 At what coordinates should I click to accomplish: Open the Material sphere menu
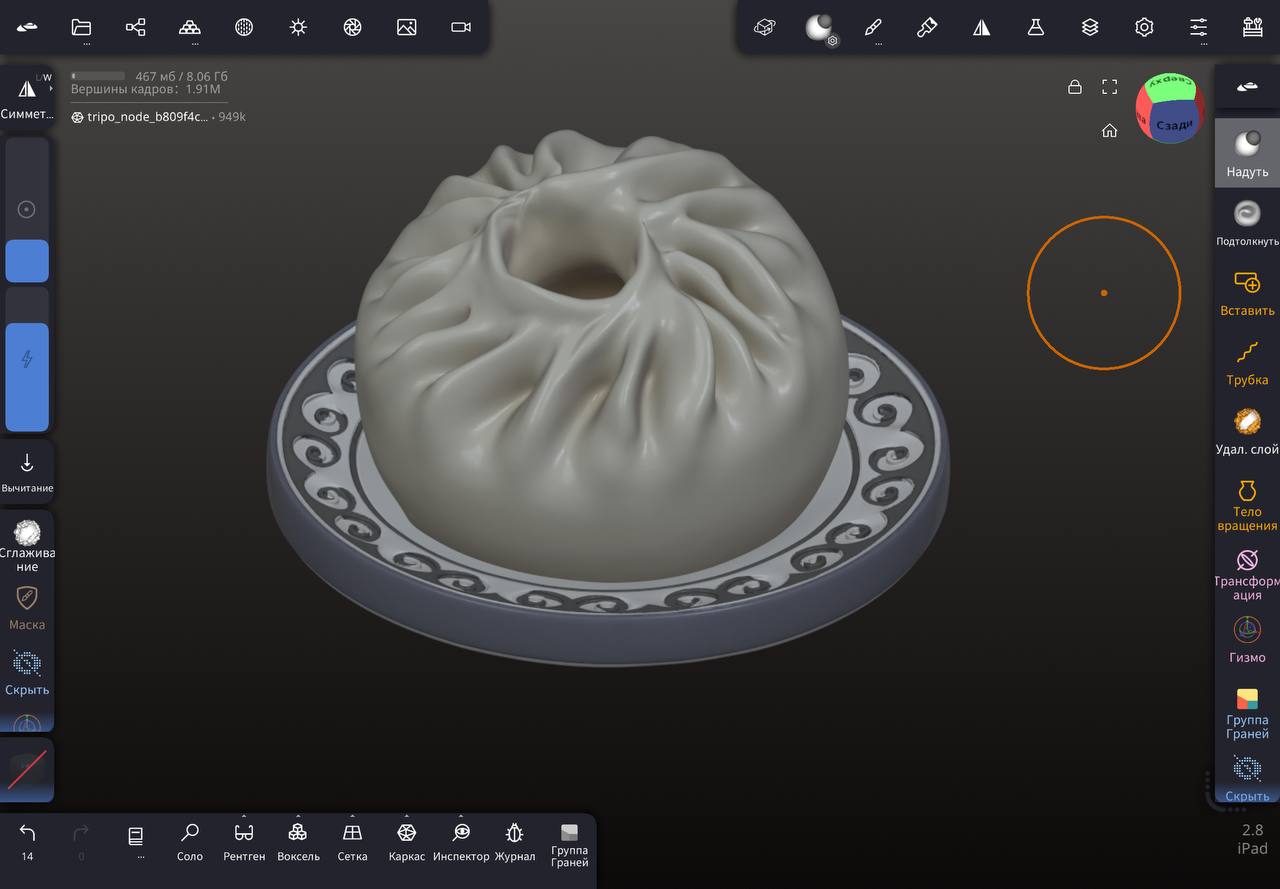[244, 27]
